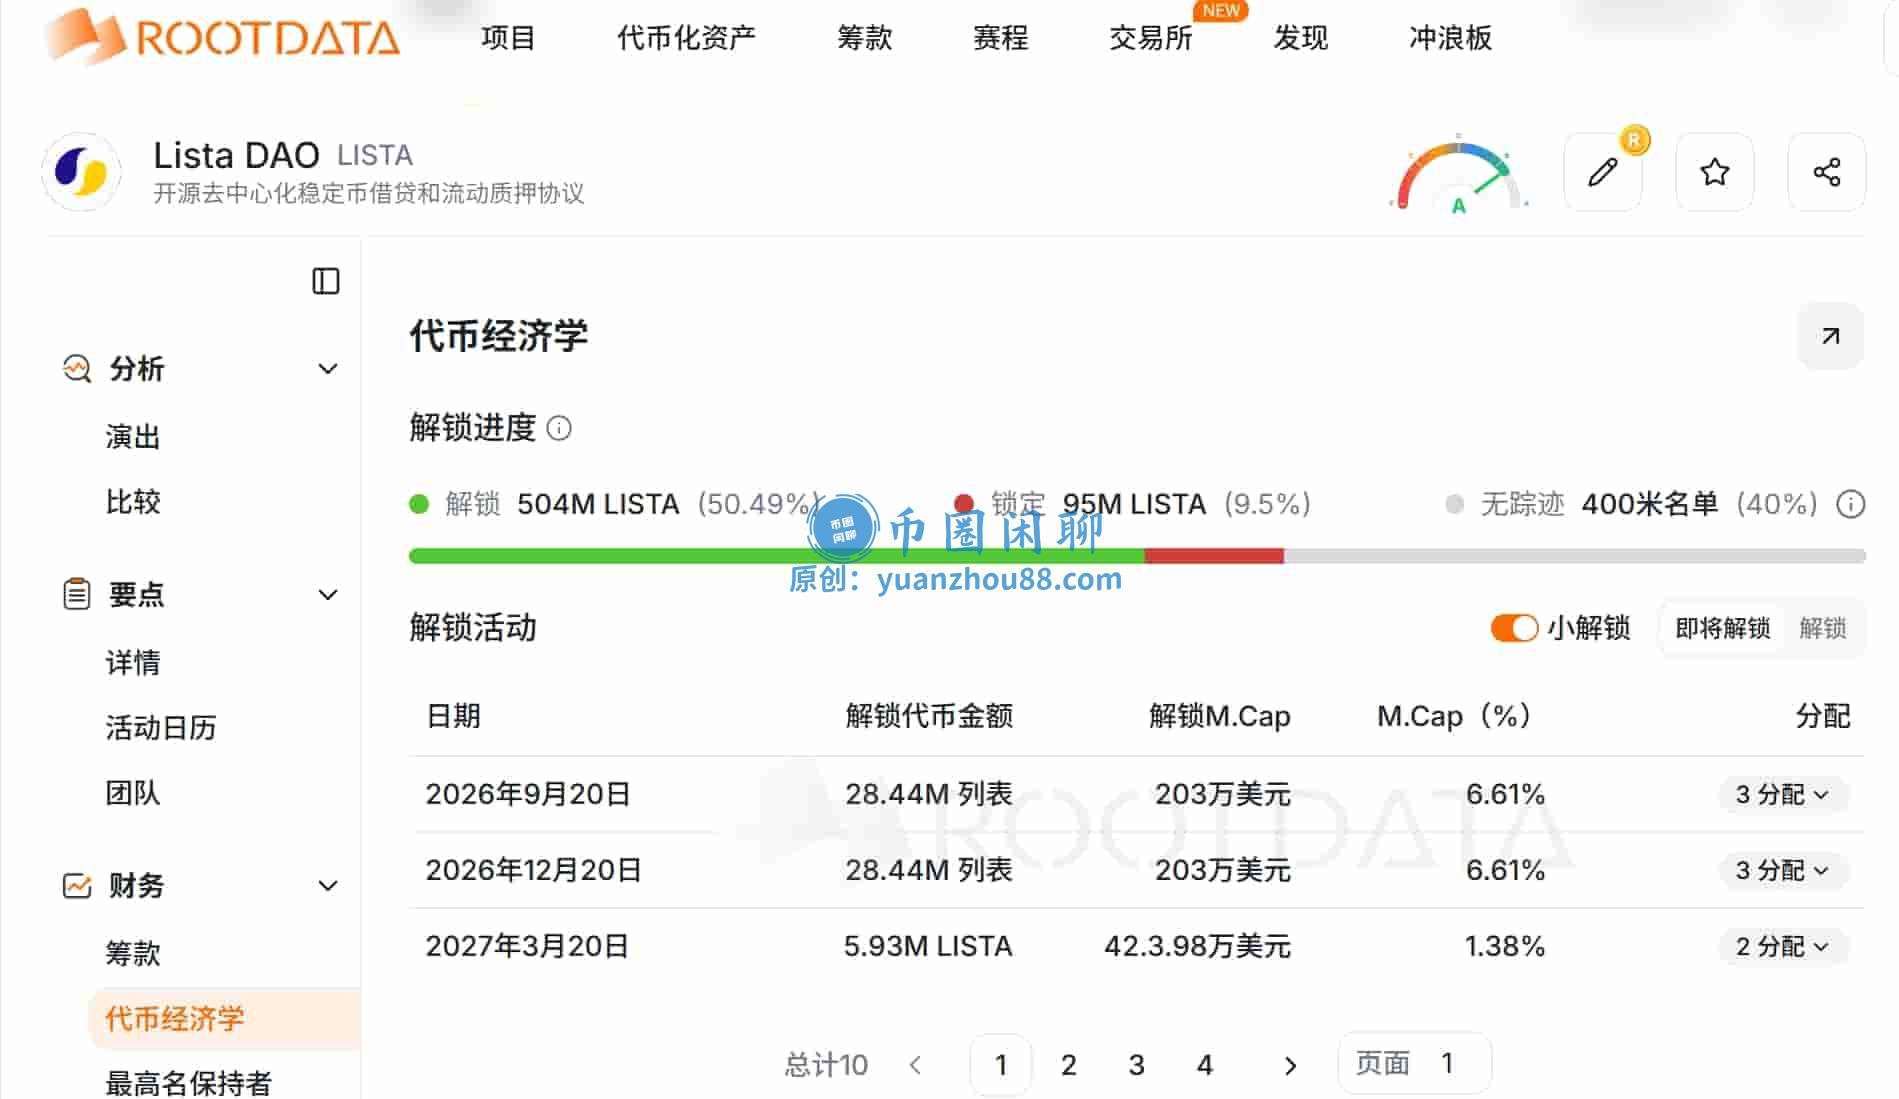The width and height of the screenshot is (1899, 1099).
Task: Collapse the sidebar panel icon
Action: 326,281
